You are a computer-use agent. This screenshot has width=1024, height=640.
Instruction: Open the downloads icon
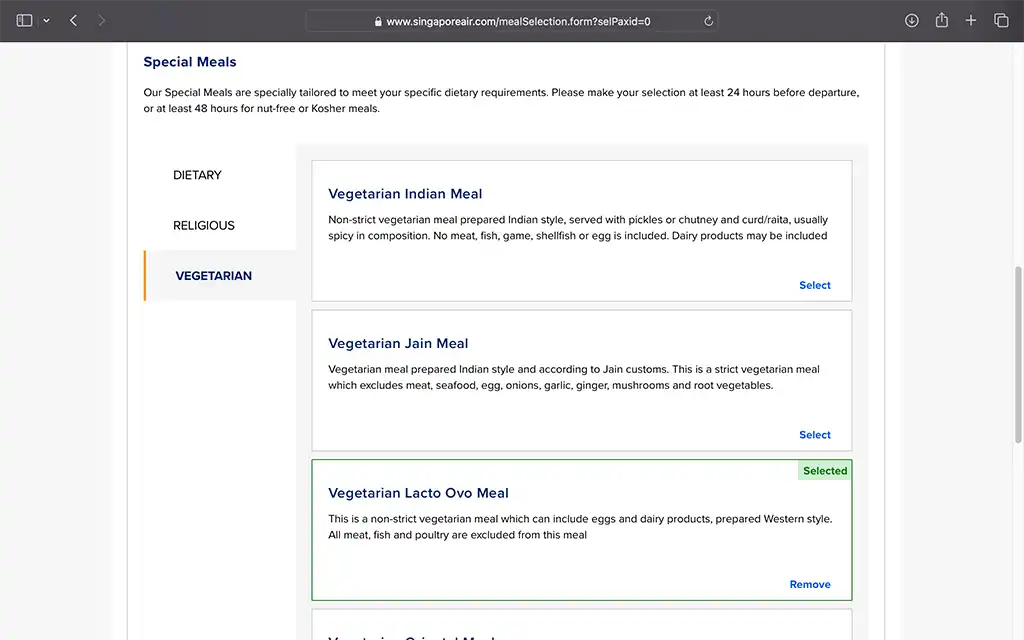pos(912,21)
